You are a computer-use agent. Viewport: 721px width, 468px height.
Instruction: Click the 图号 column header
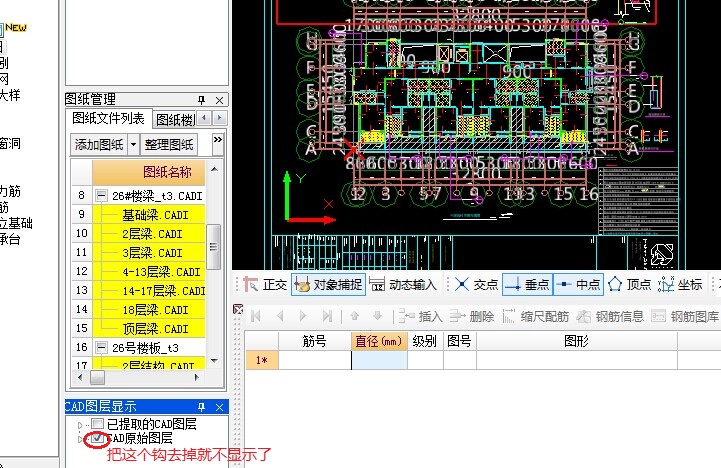click(459, 341)
